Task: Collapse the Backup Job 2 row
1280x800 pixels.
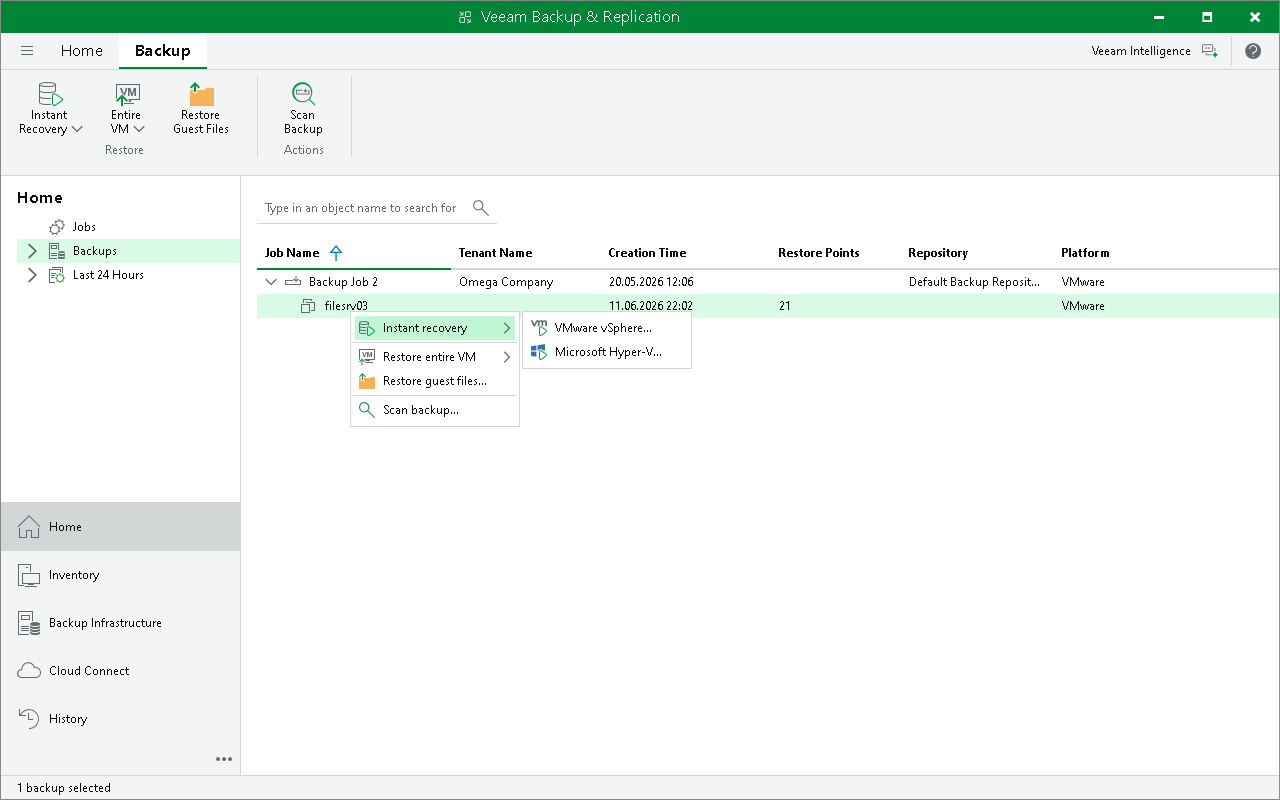Action: pos(270,282)
